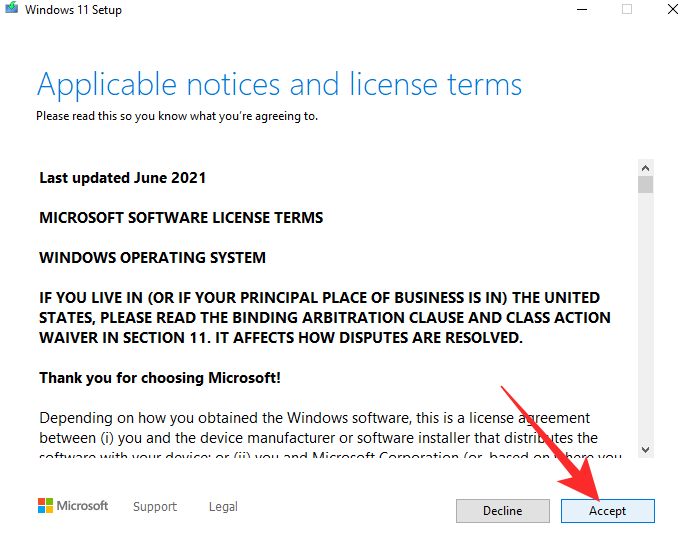Click the "WINDOWS OPERATING SYSTEM" line
Image resolution: width=693 pixels, height=543 pixels.
coord(152,258)
